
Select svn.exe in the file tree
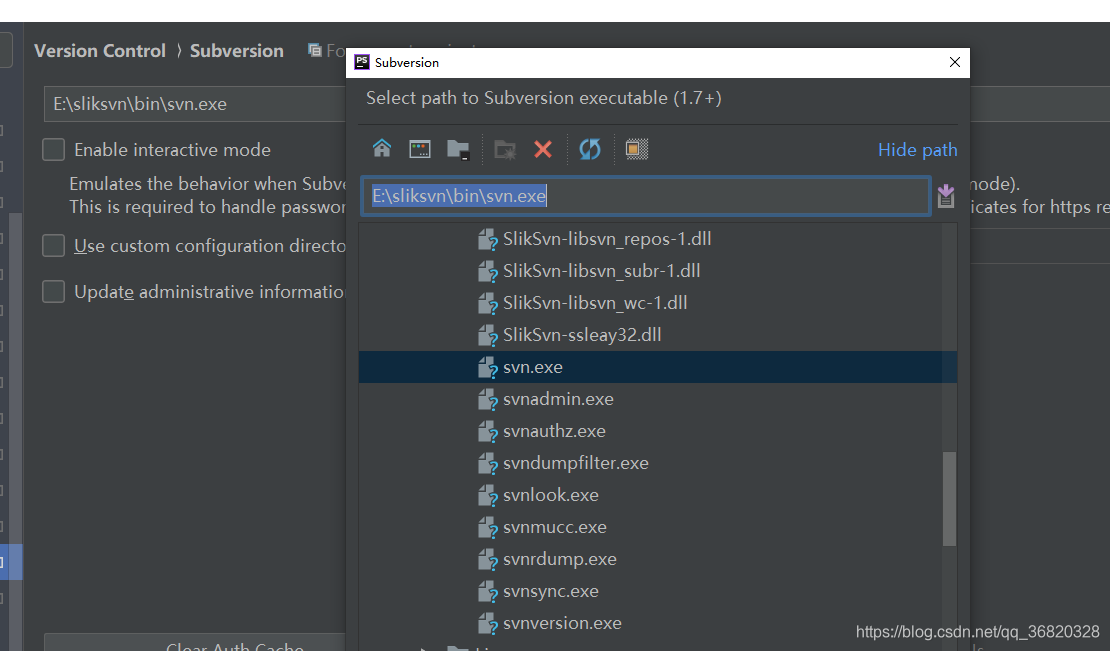pos(658,367)
